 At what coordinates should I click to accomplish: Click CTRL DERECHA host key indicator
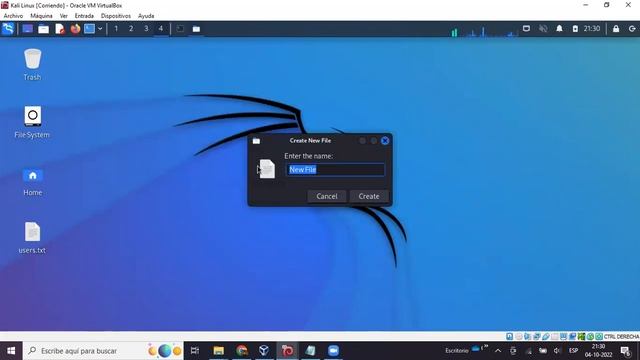(621, 336)
